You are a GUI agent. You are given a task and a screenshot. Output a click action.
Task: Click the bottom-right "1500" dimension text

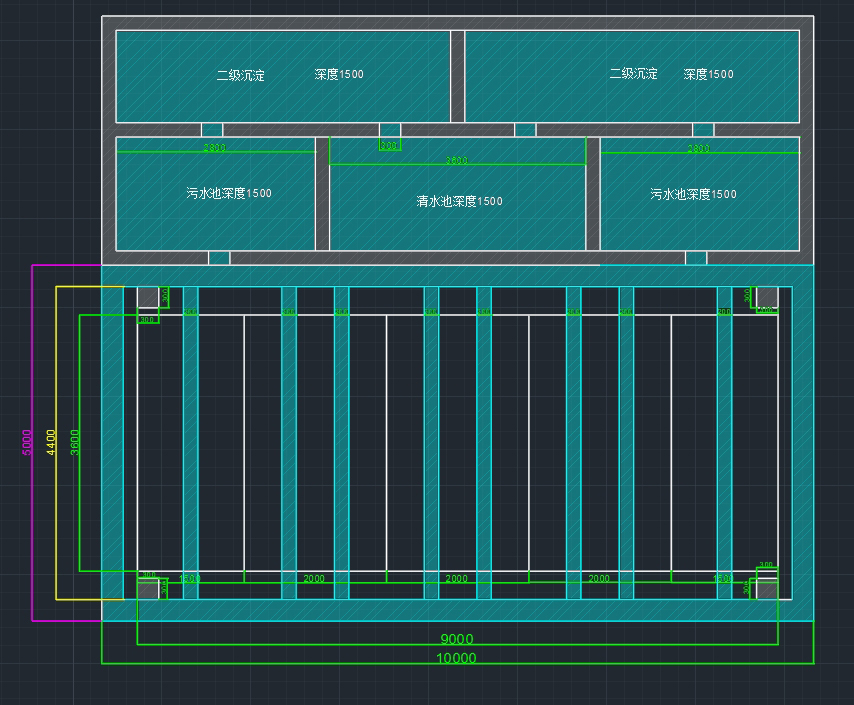pyautogui.click(x=723, y=578)
